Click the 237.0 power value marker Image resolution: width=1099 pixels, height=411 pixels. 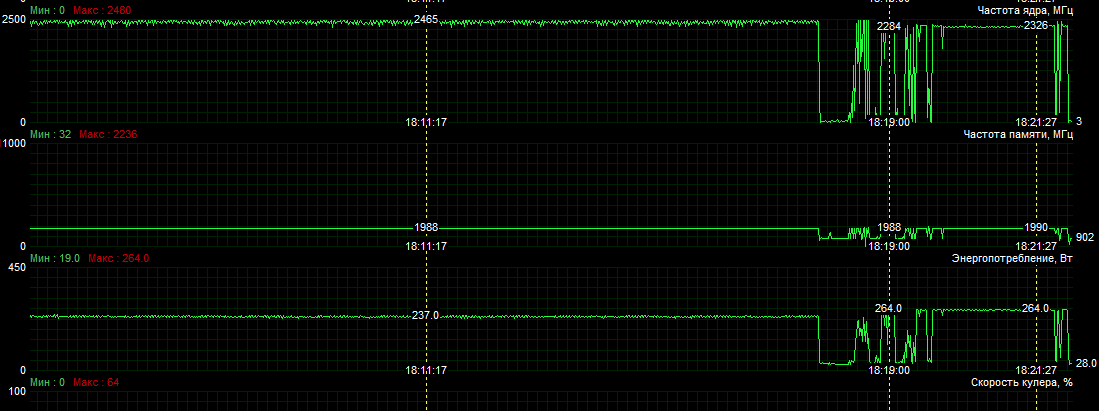click(x=425, y=316)
